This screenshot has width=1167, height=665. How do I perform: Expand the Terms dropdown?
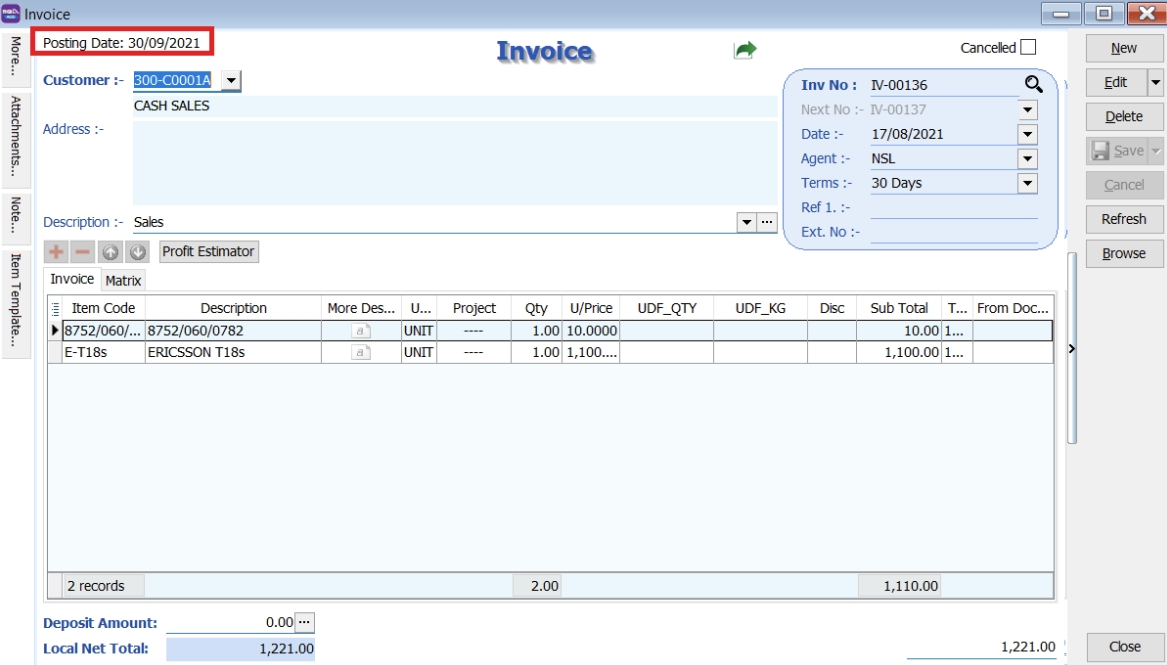click(x=1027, y=183)
